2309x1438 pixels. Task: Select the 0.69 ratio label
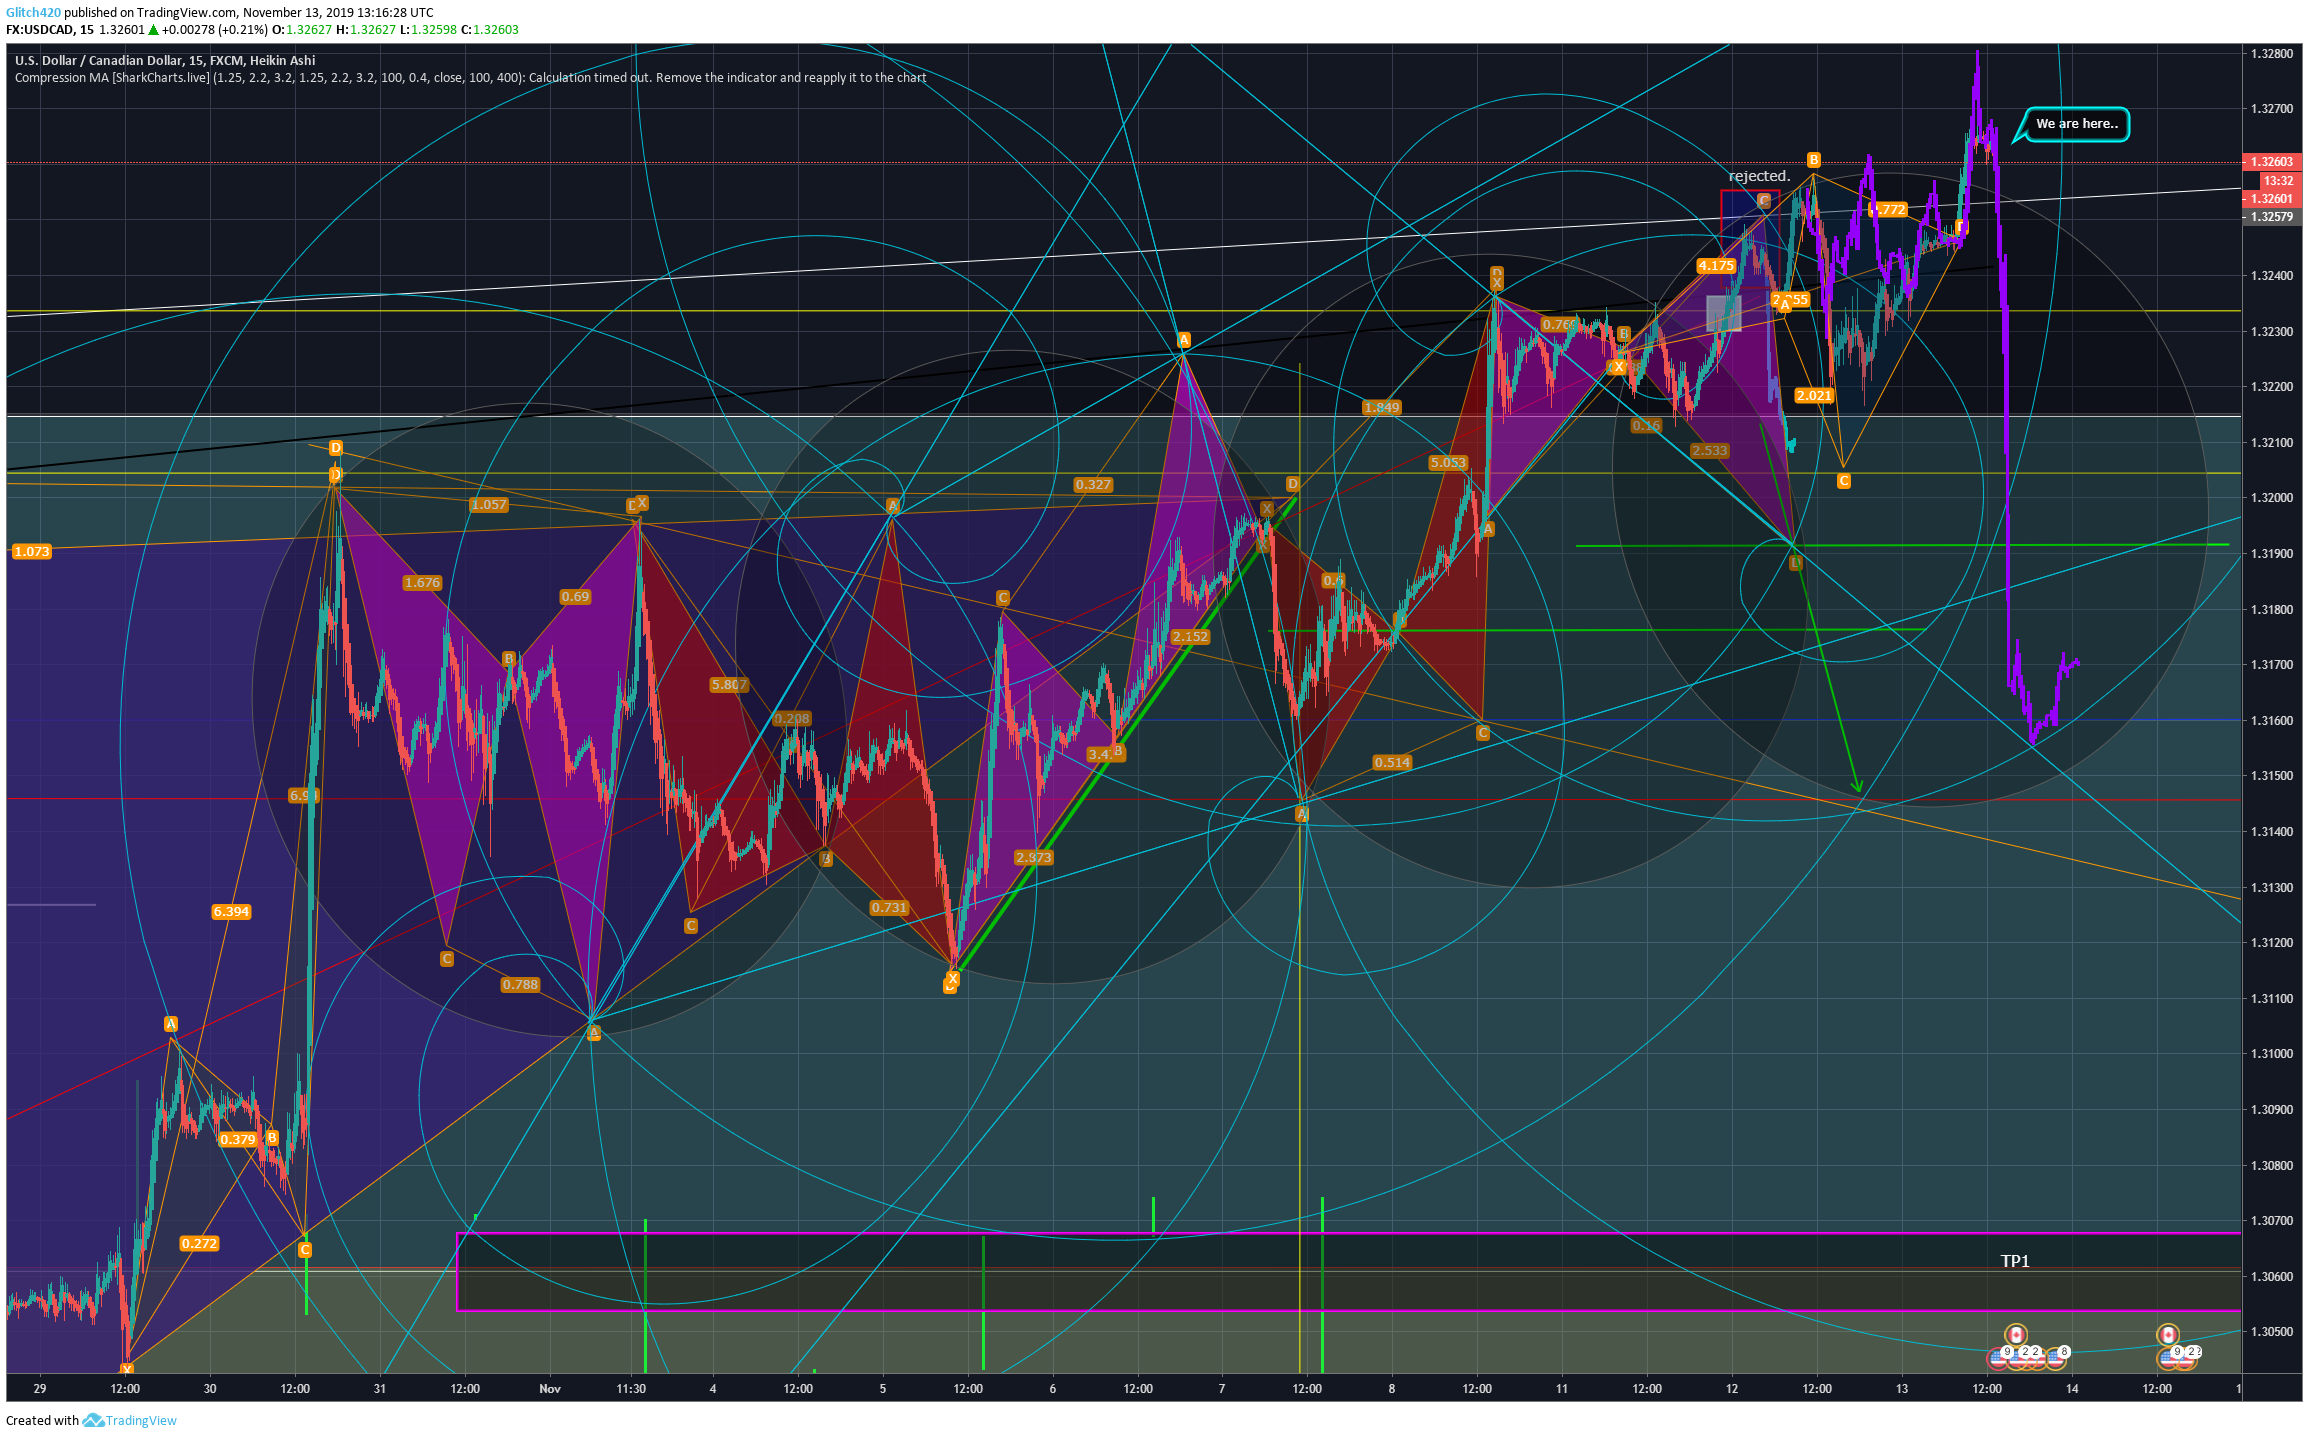click(575, 596)
